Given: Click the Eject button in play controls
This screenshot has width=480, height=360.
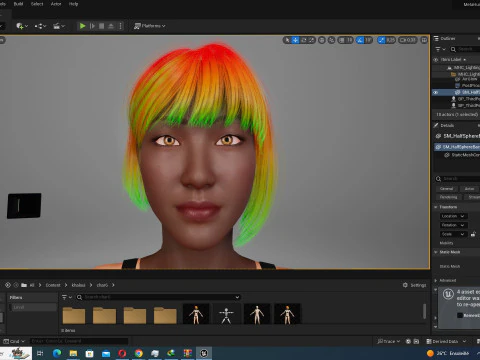Looking at the screenshot, I should (111, 26).
